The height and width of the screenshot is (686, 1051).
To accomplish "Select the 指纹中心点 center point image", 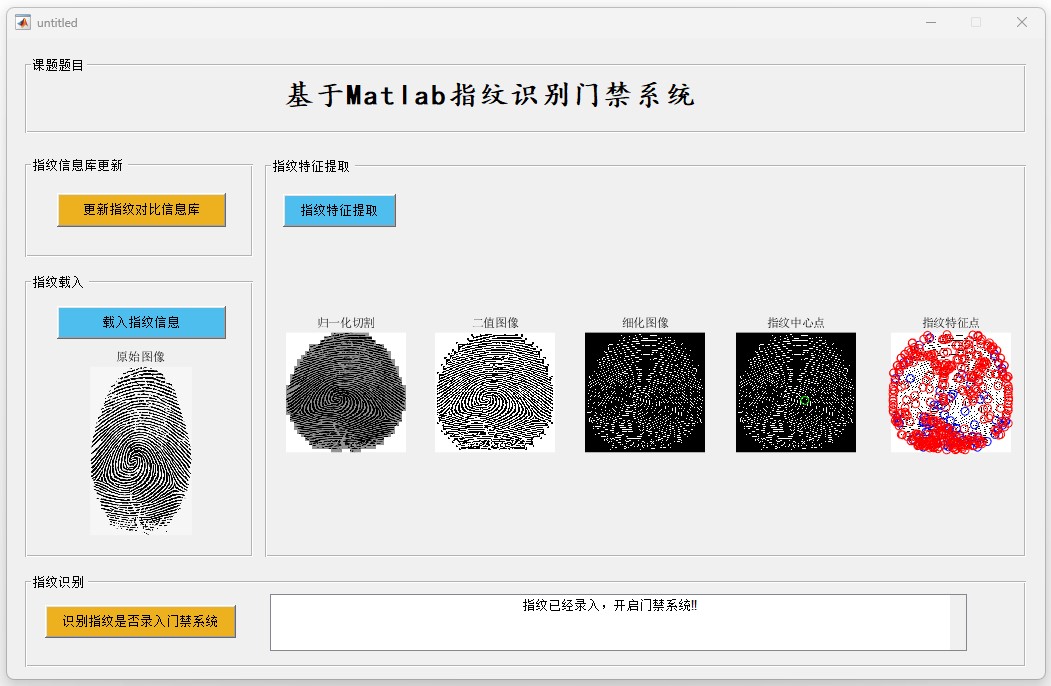I will pyautogui.click(x=796, y=392).
